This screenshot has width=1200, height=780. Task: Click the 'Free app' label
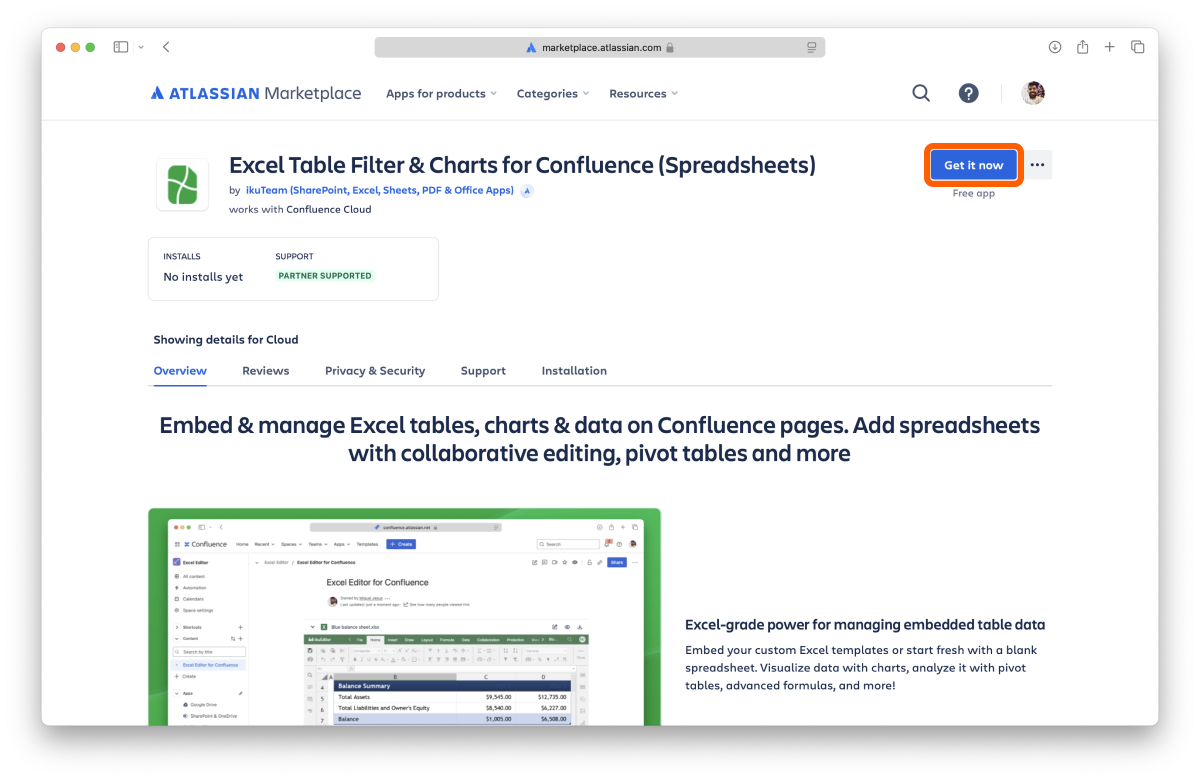(974, 193)
